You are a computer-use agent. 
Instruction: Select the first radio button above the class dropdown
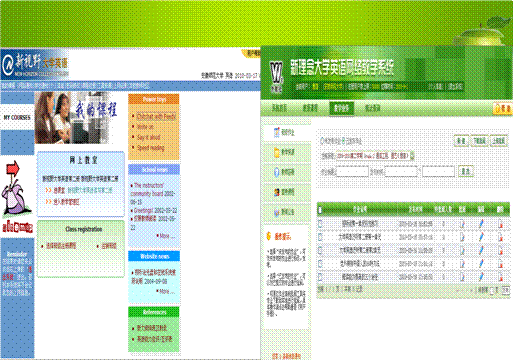[x=323, y=141]
